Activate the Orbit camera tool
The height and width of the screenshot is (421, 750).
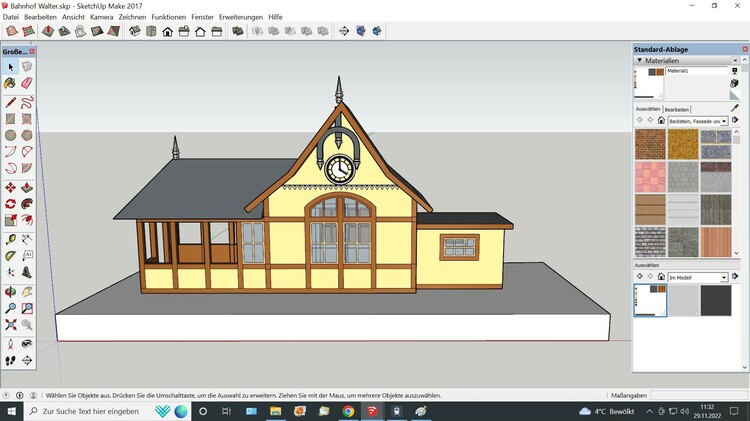(11, 292)
